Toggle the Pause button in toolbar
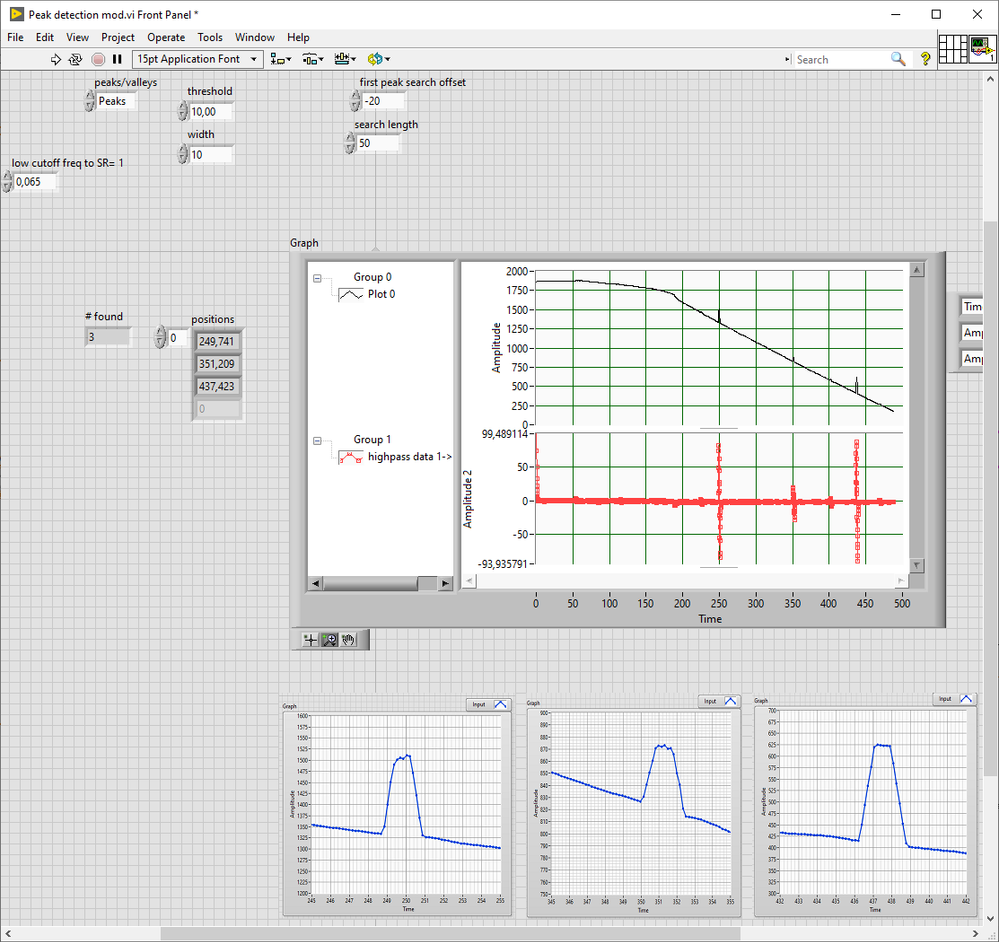This screenshot has width=999, height=942. [x=117, y=59]
